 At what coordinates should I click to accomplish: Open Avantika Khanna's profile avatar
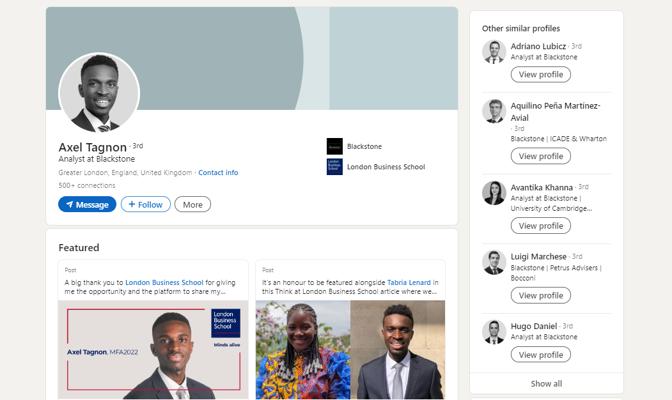(494, 192)
